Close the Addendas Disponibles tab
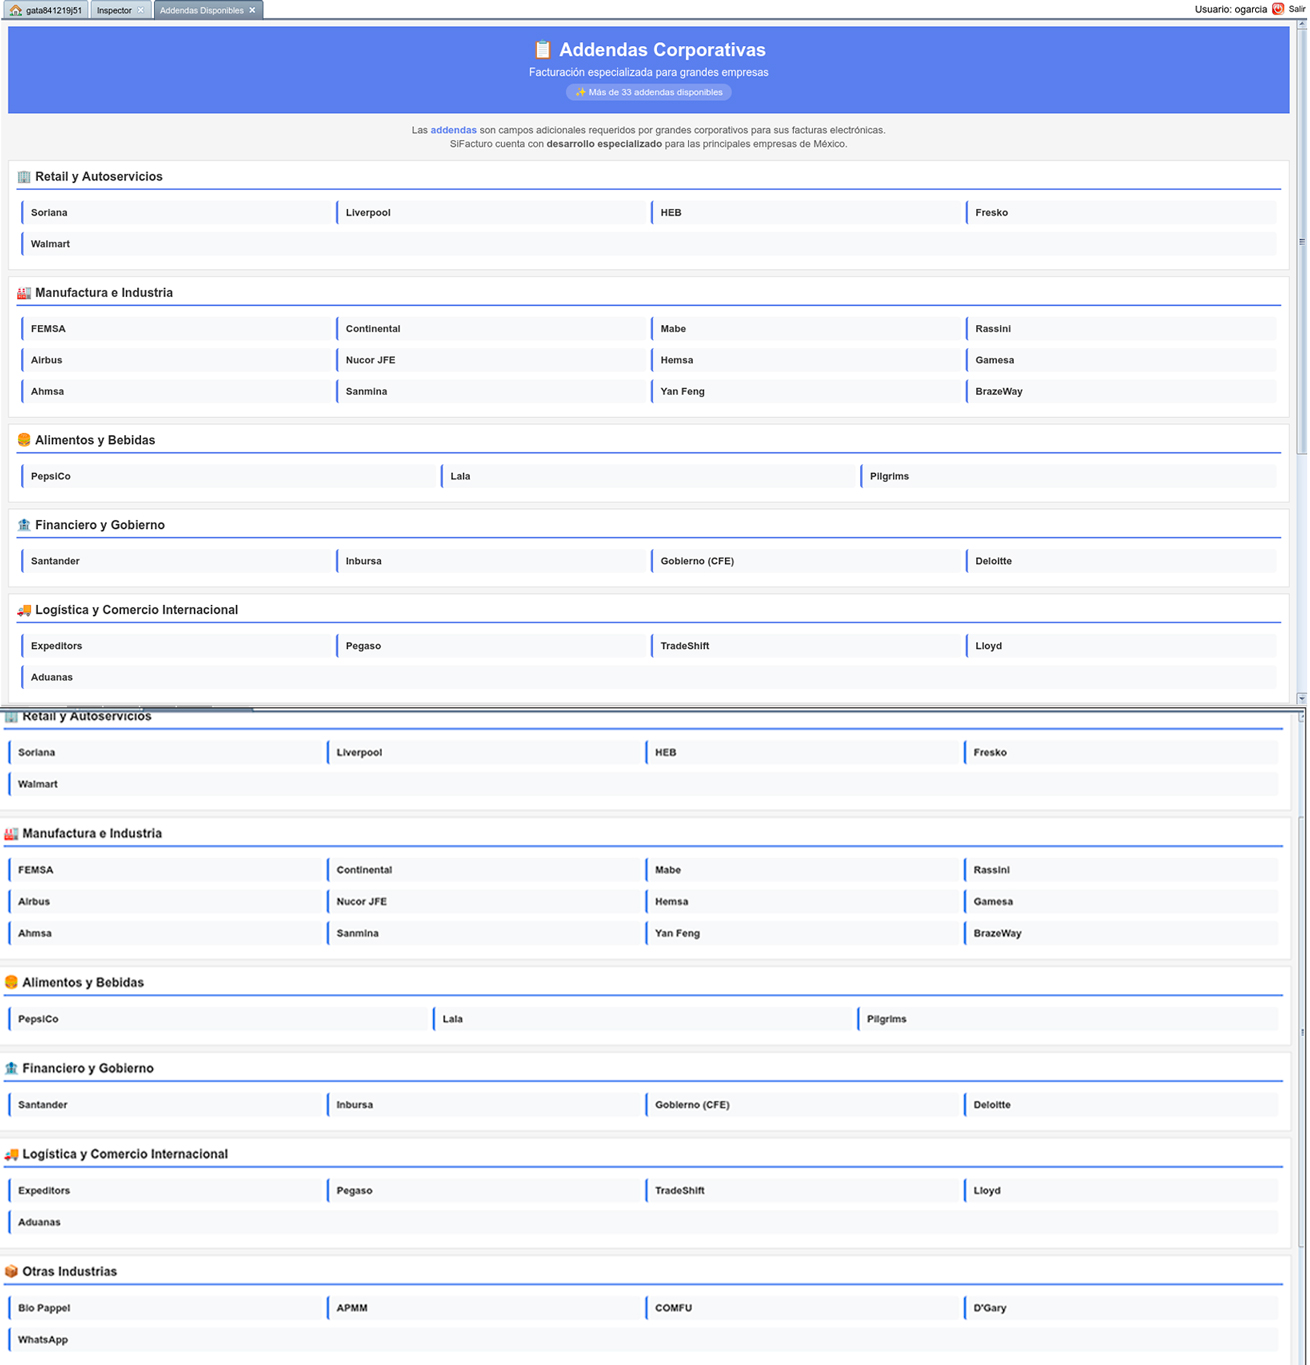Image resolution: width=1310 pixels, height=1365 pixels. 252,10
